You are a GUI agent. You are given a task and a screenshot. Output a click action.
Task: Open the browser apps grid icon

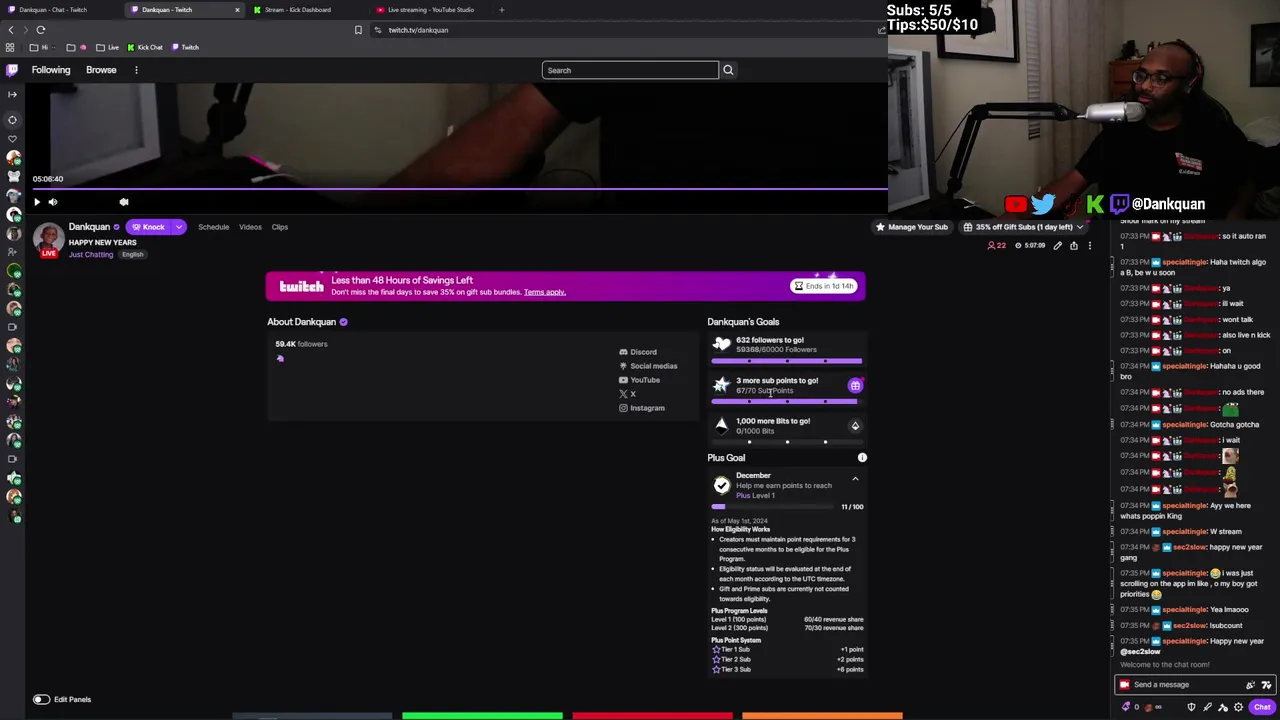click(x=10, y=47)
